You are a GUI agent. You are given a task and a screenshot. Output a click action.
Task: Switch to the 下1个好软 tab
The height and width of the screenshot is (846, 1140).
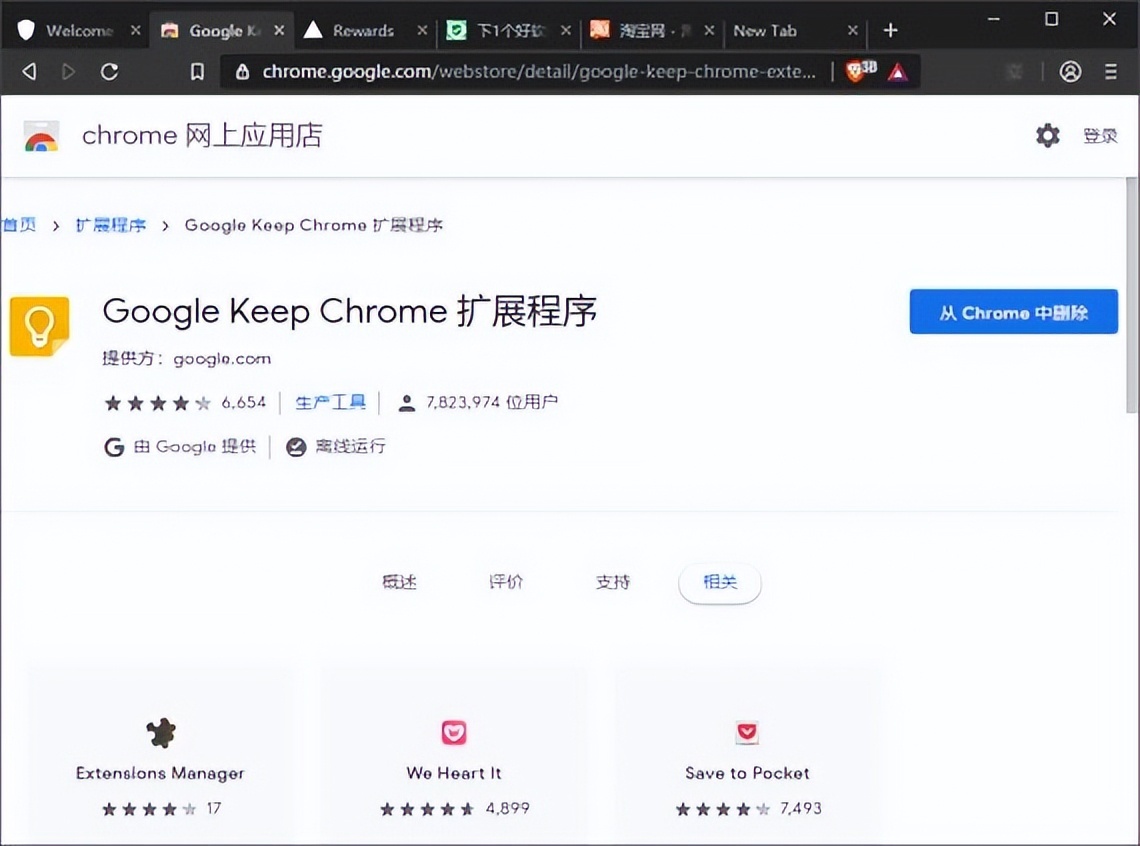tap(509, 31)
